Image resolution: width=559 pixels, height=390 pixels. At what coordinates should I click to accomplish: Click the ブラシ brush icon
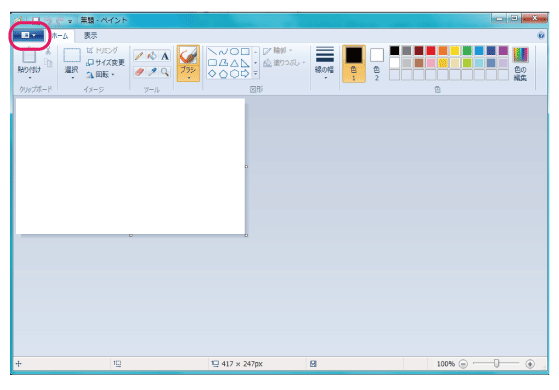(x=188, y=56)
